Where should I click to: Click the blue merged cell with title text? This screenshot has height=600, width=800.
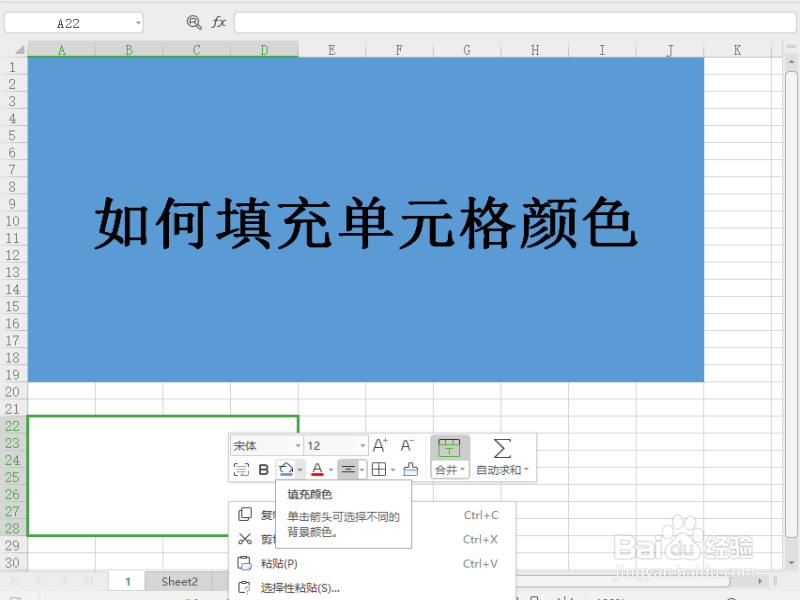(366, 220)
